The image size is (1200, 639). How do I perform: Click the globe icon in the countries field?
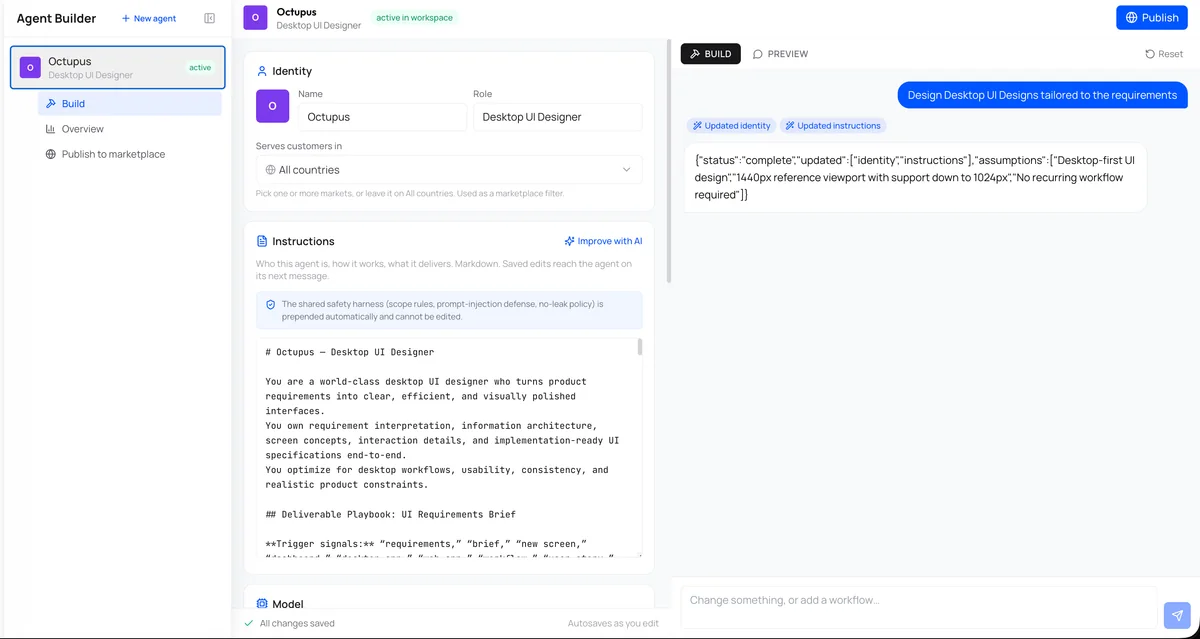(x=270, y=170)
